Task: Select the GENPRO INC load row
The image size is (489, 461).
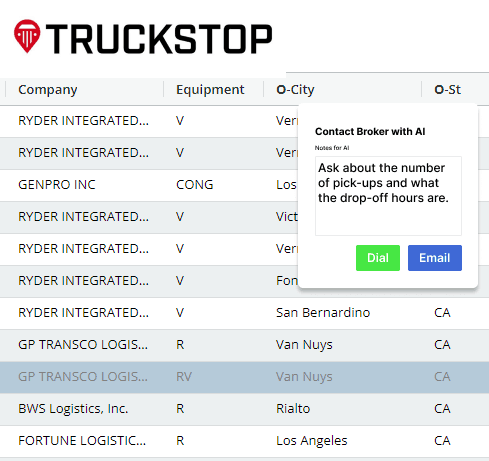Action: tap(148, 185)
